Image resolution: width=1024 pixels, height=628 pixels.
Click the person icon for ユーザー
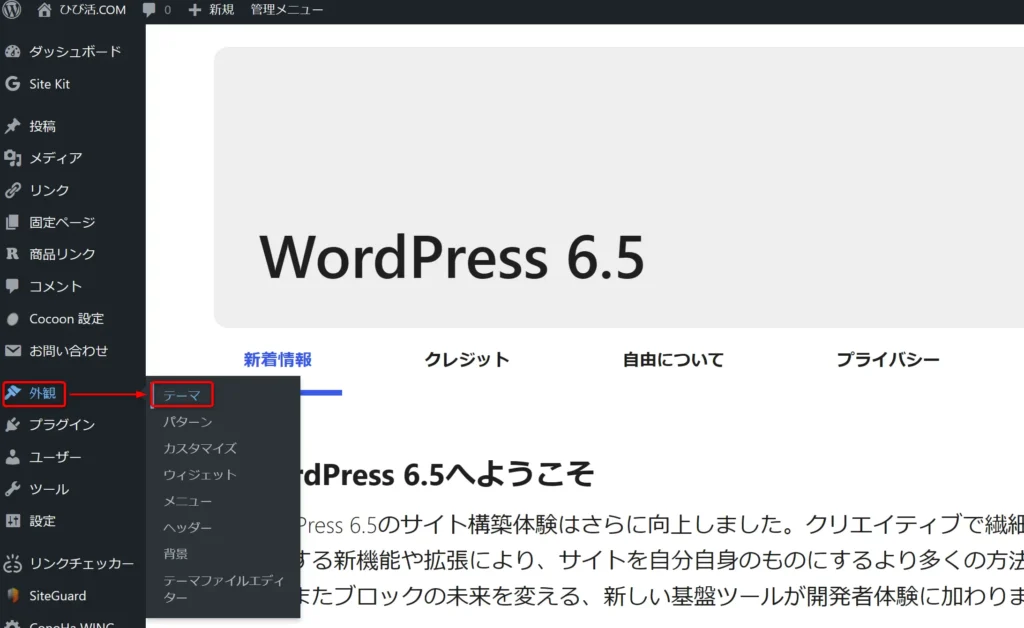[12, 457]
